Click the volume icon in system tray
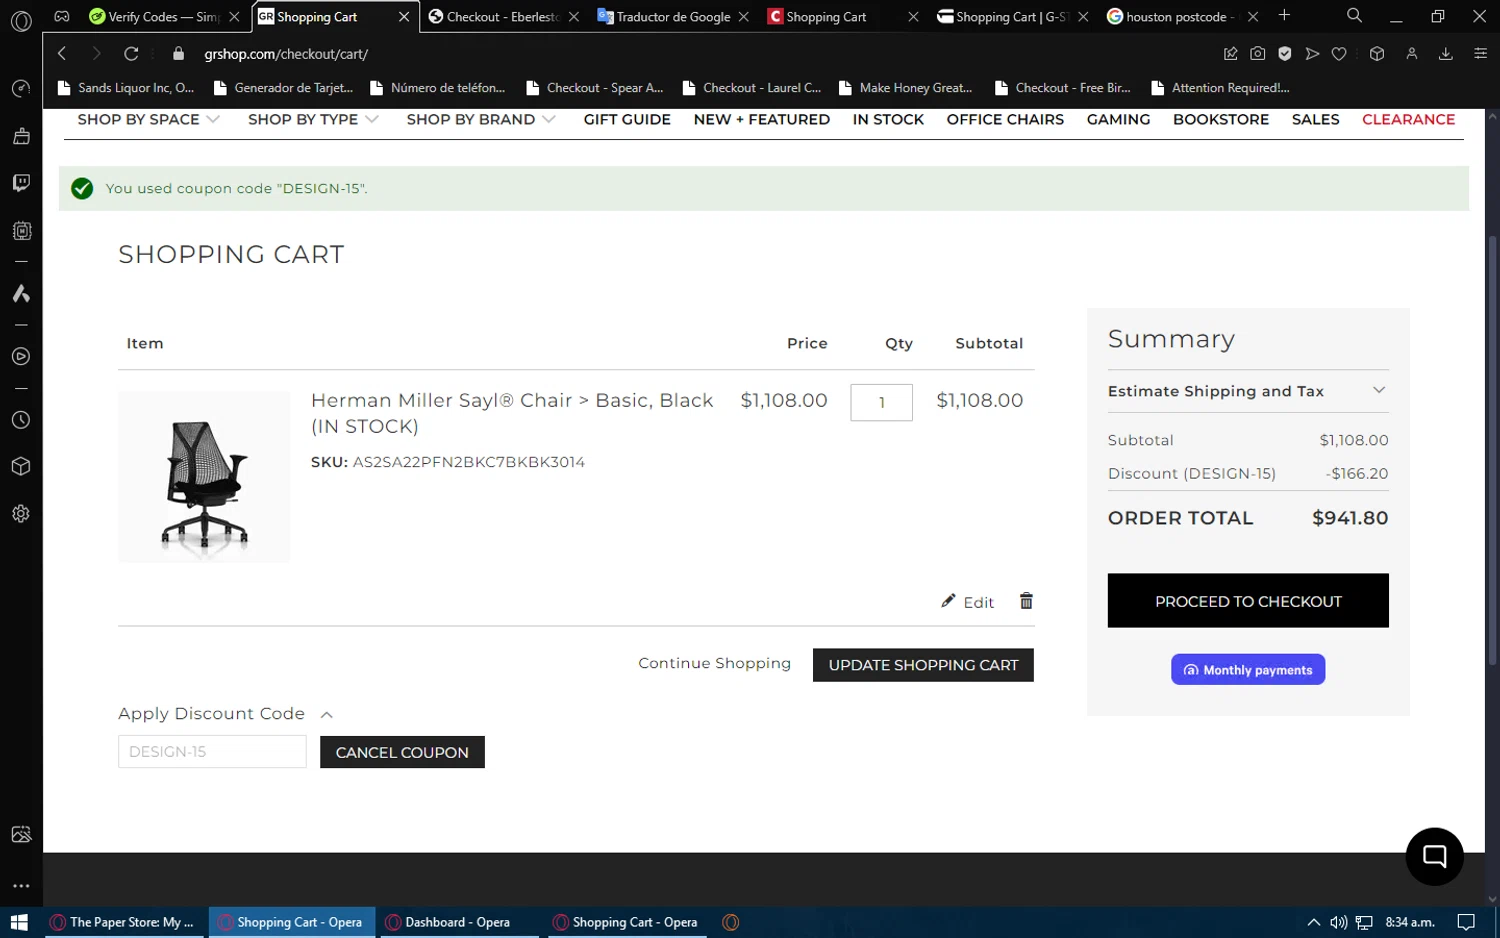The height and width of the screenshot is (938, 1500). 1338,922
